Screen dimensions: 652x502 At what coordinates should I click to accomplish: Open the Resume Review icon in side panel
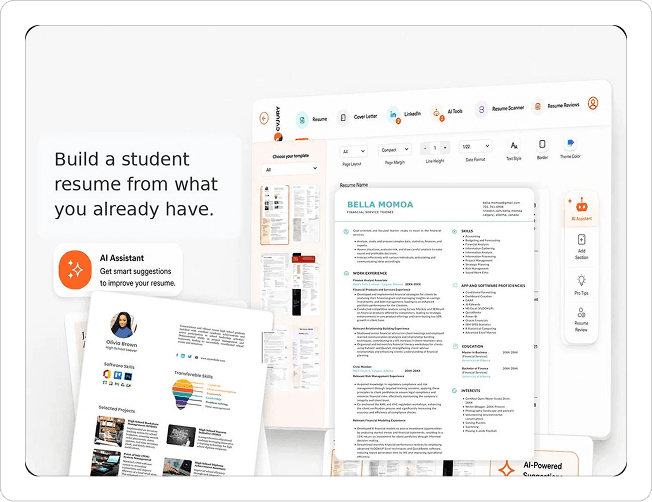pos(581,312)
